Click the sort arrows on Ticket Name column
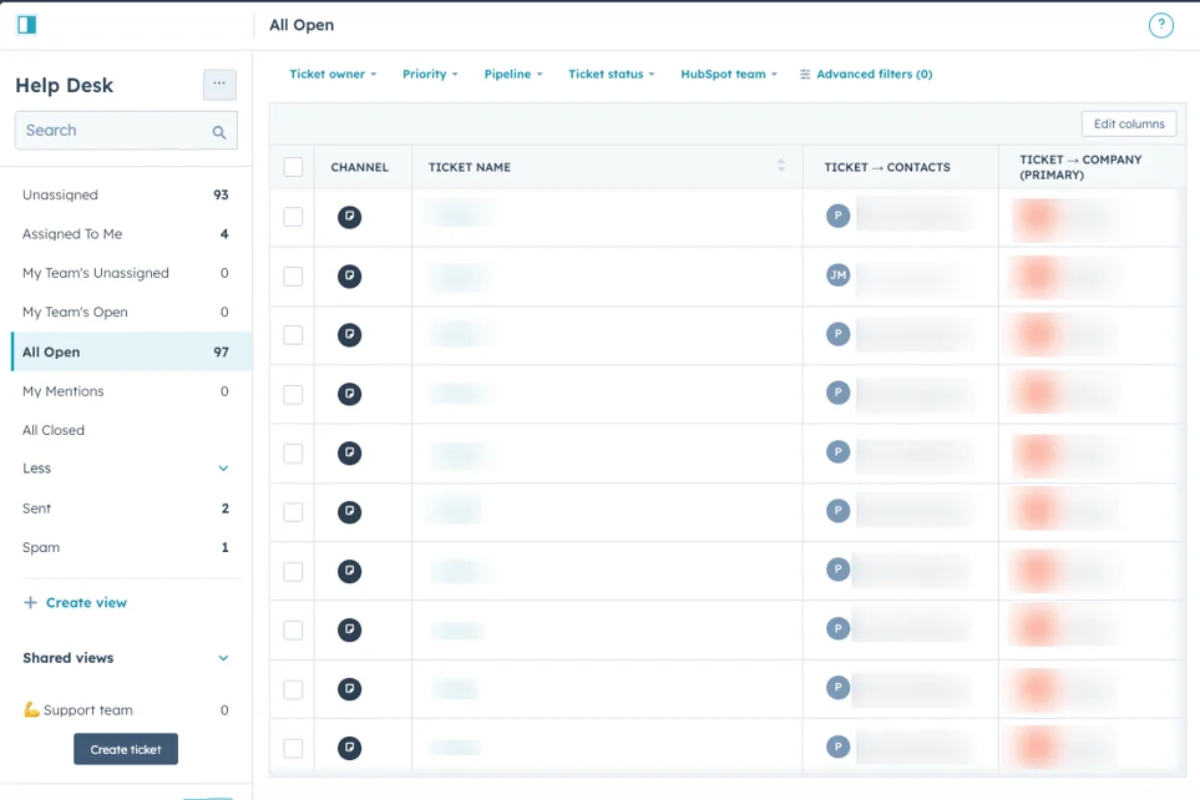This screenshot has width=1200, height=800. coord(780,167)
